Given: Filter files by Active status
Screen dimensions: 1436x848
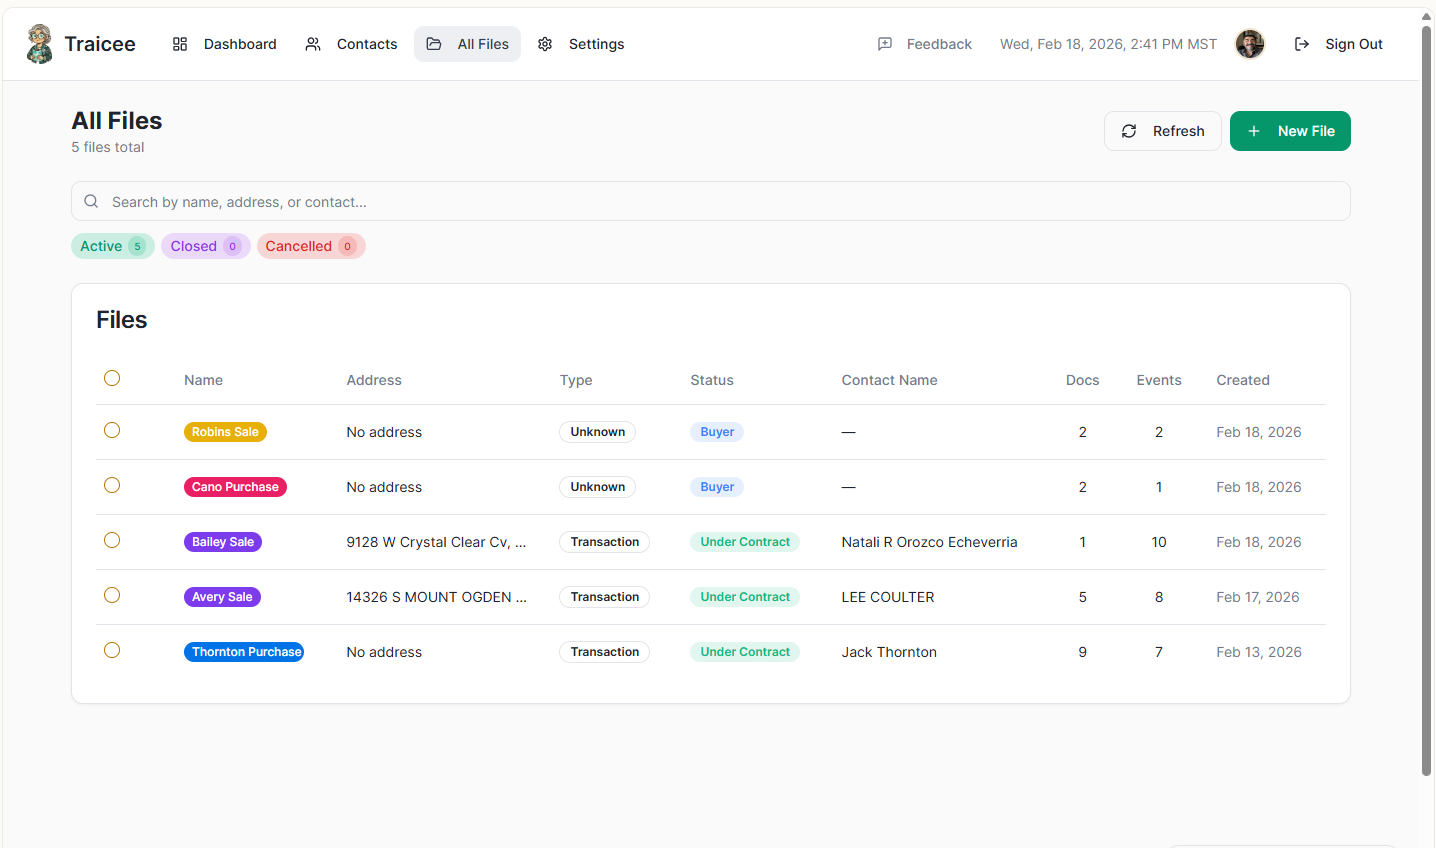Looking at the screenshot, I should (x=112, y=246).
